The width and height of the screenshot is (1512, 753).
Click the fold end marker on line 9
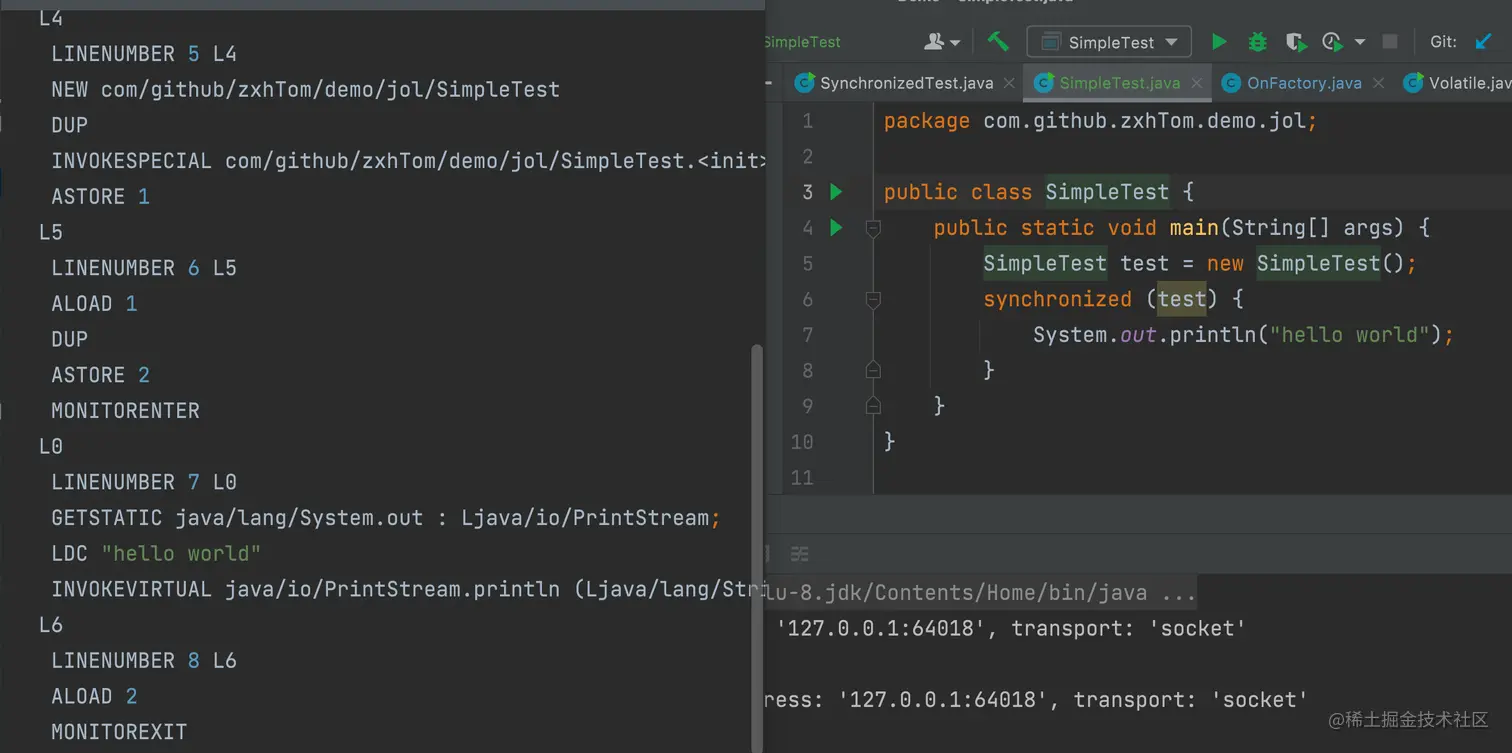(x=873, y=406)
